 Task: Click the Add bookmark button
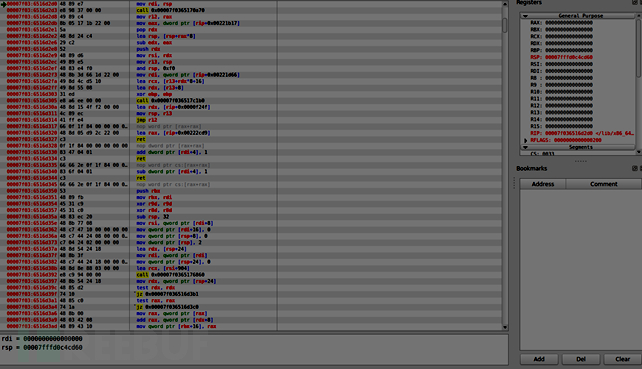(539, 359)
